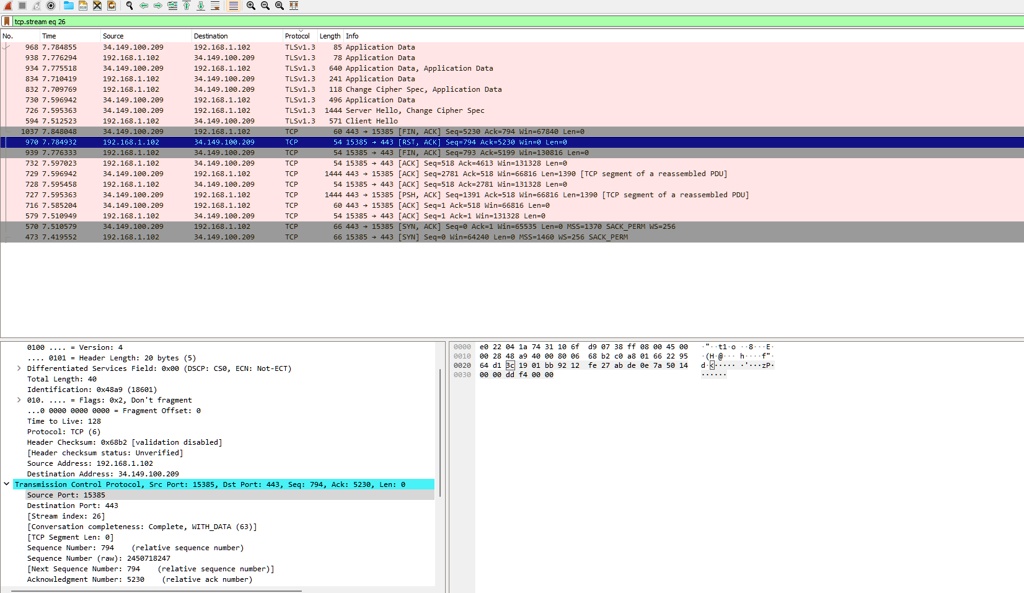Screen dimensions: 1024x593
Task: Click the shark fin start capture icon
Action: tap(7, 5)
